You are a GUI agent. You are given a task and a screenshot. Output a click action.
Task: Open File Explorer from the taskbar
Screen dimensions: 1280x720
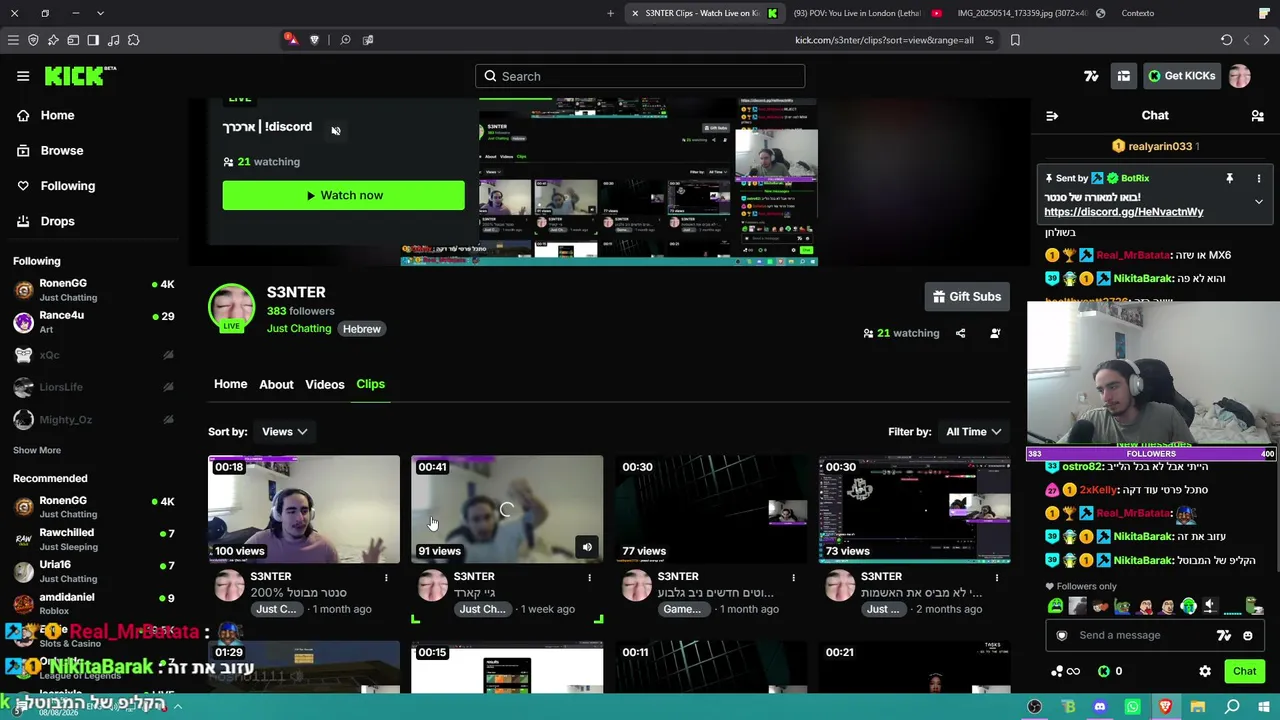[x=1198, y=707]
